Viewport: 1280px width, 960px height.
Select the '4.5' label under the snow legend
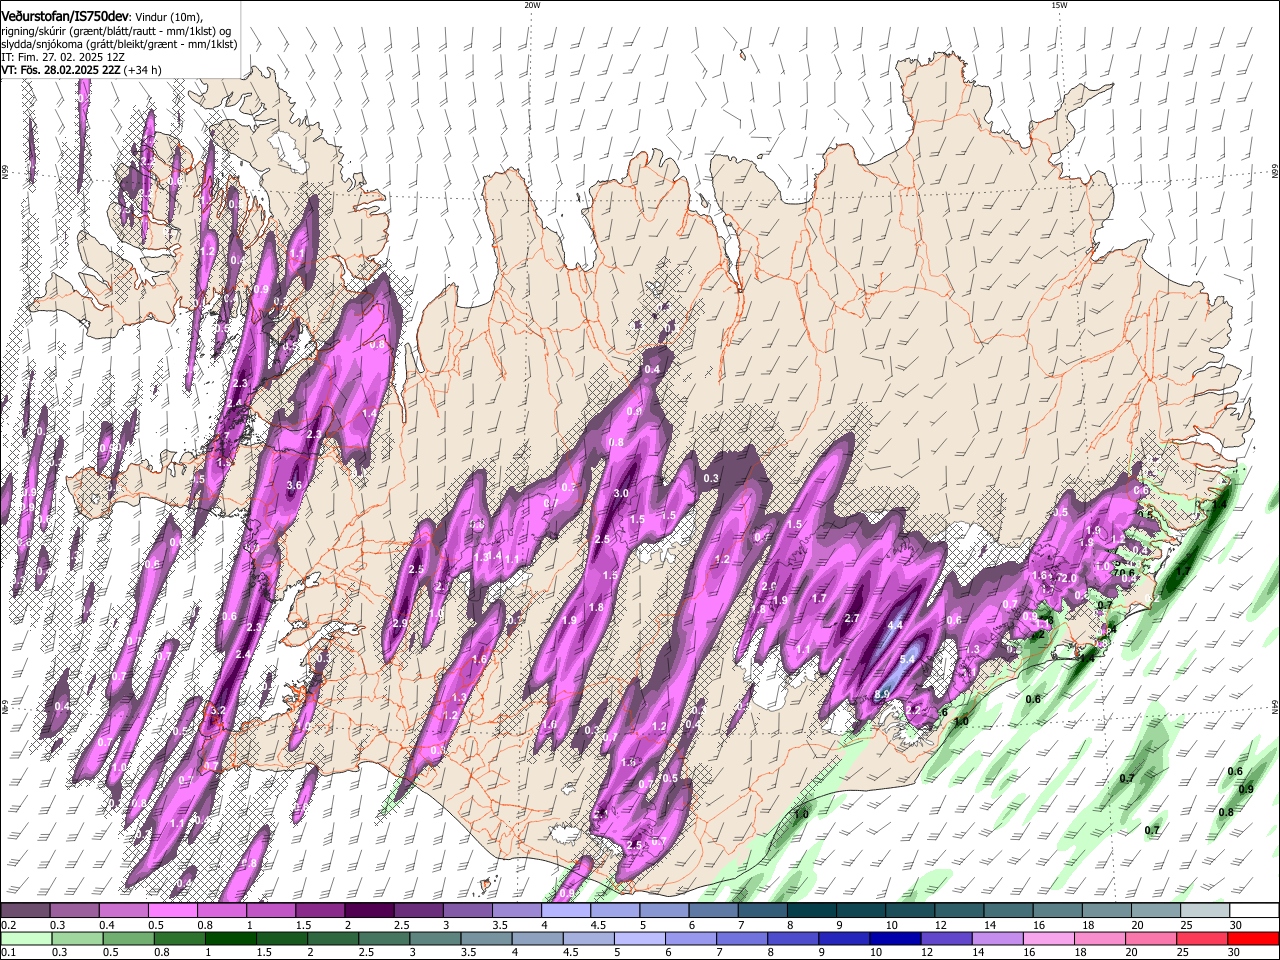point(598,925)
